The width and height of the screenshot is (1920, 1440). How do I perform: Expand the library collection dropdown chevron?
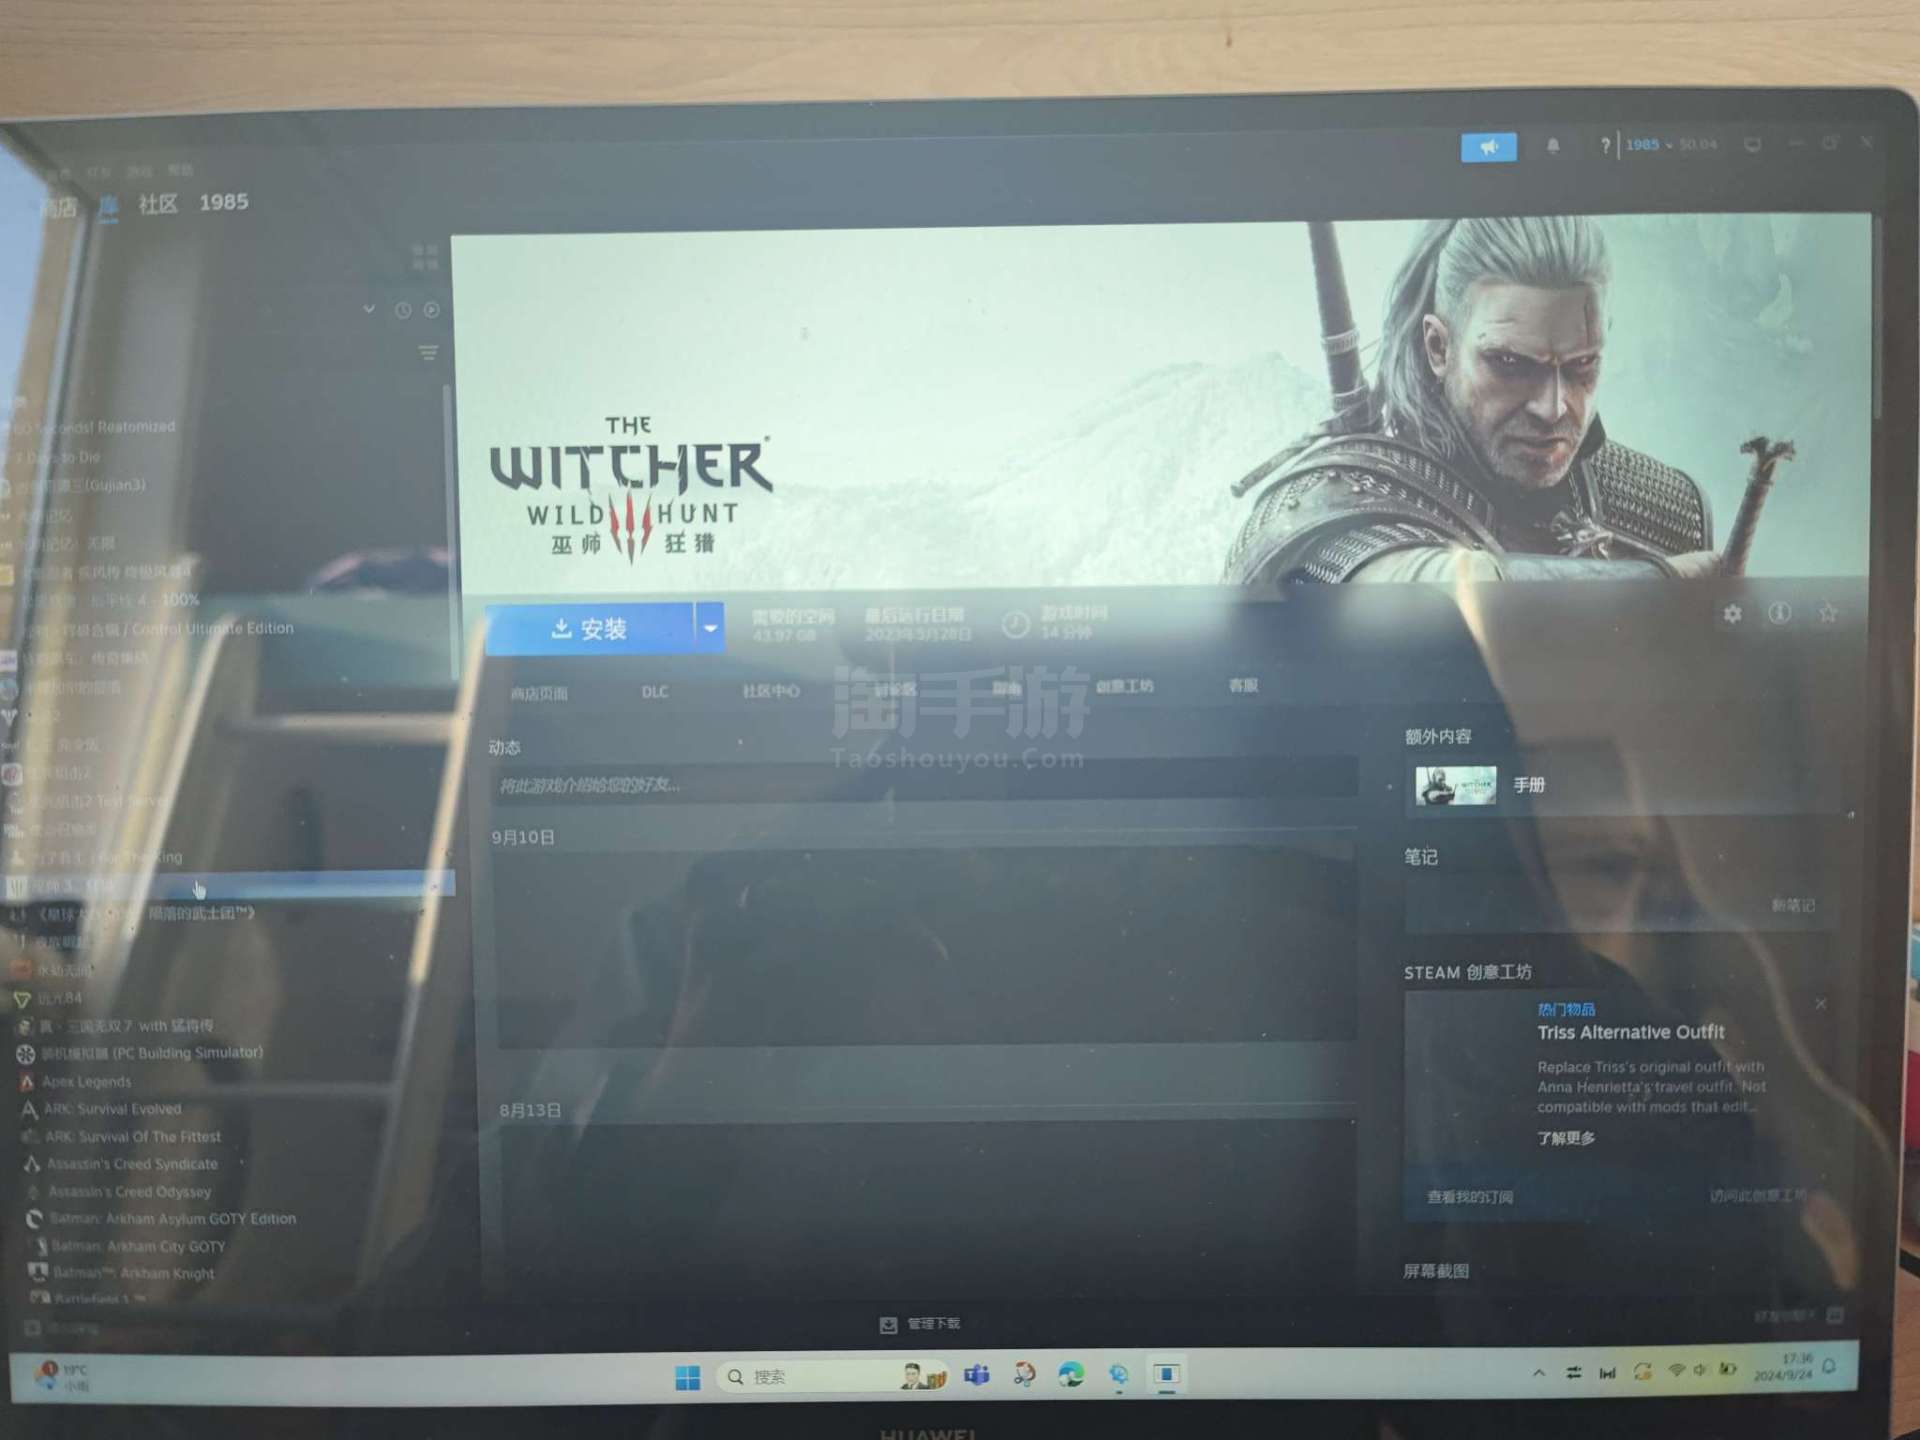369,309
